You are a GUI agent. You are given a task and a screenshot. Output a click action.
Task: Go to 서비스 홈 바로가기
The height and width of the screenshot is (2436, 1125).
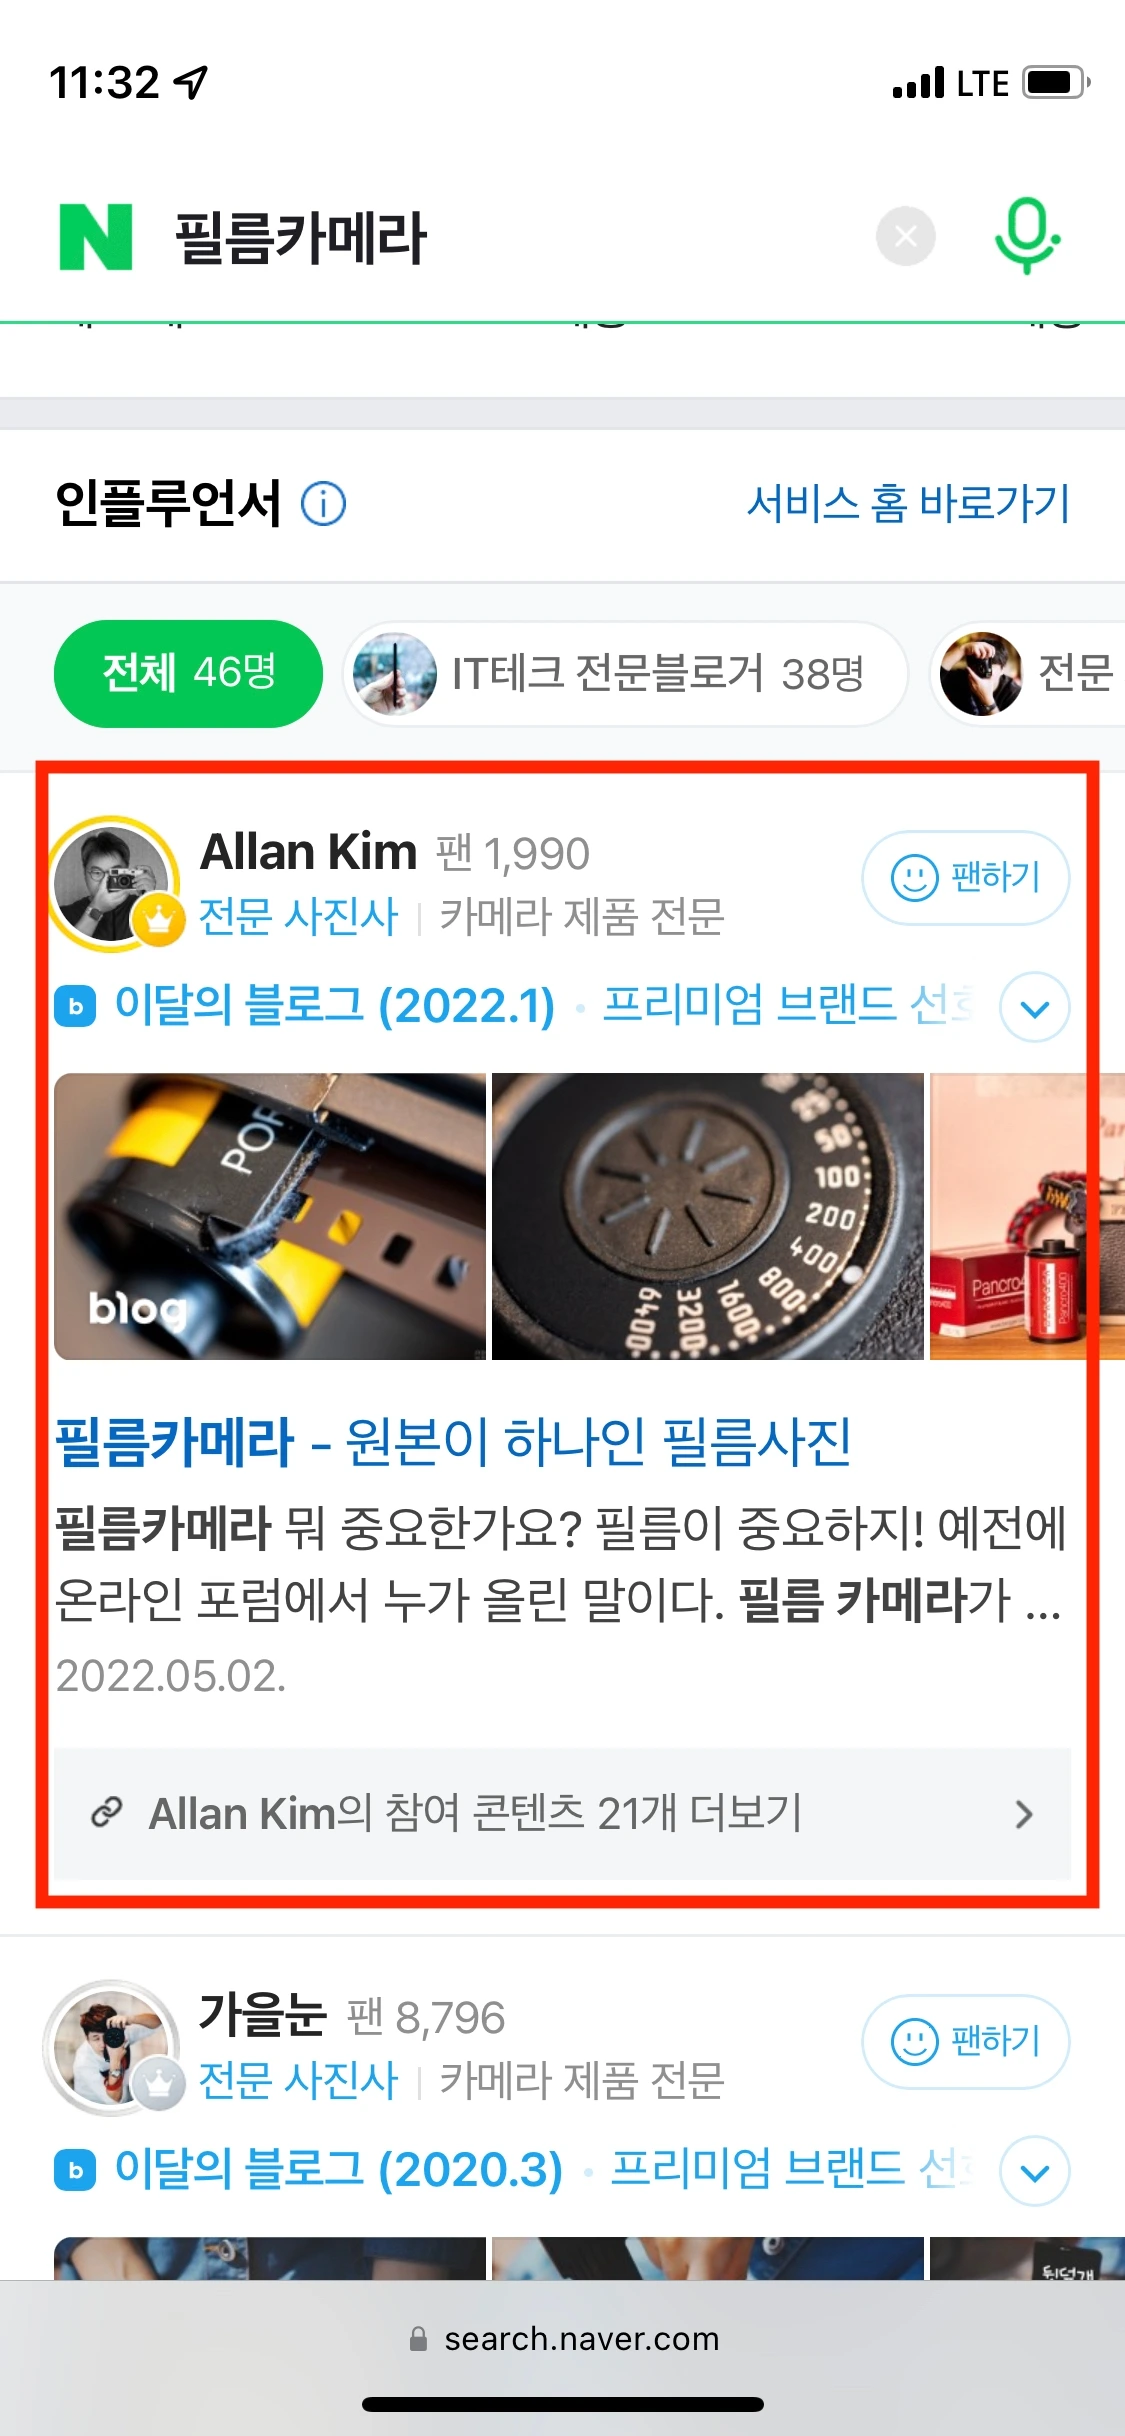click(908, 503)
